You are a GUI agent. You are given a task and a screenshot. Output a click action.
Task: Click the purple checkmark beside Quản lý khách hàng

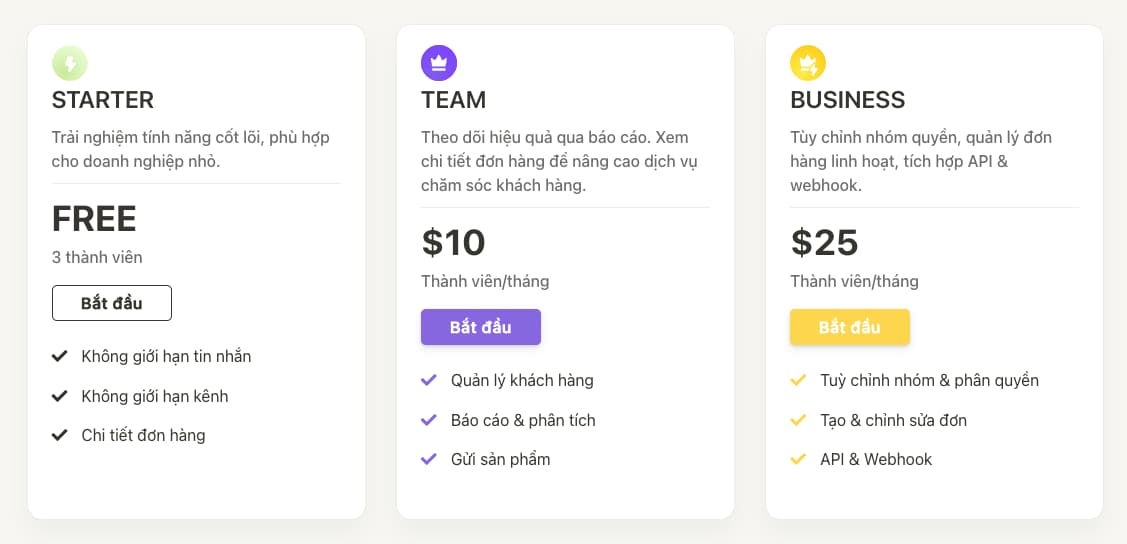[429, 379]
